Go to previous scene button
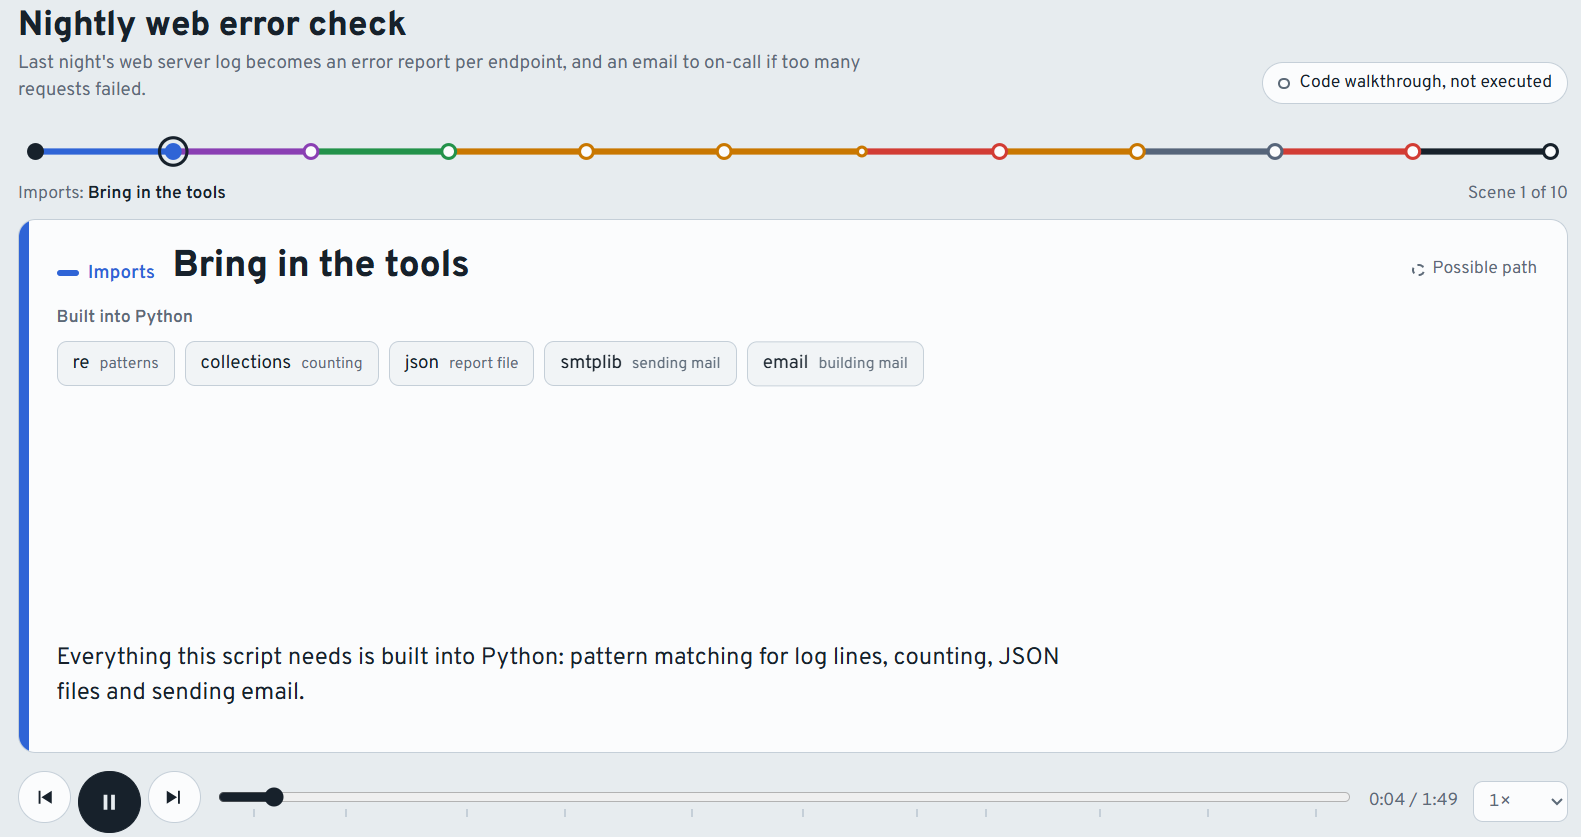Screen dimensions: 1581x837 coord(45,797)
